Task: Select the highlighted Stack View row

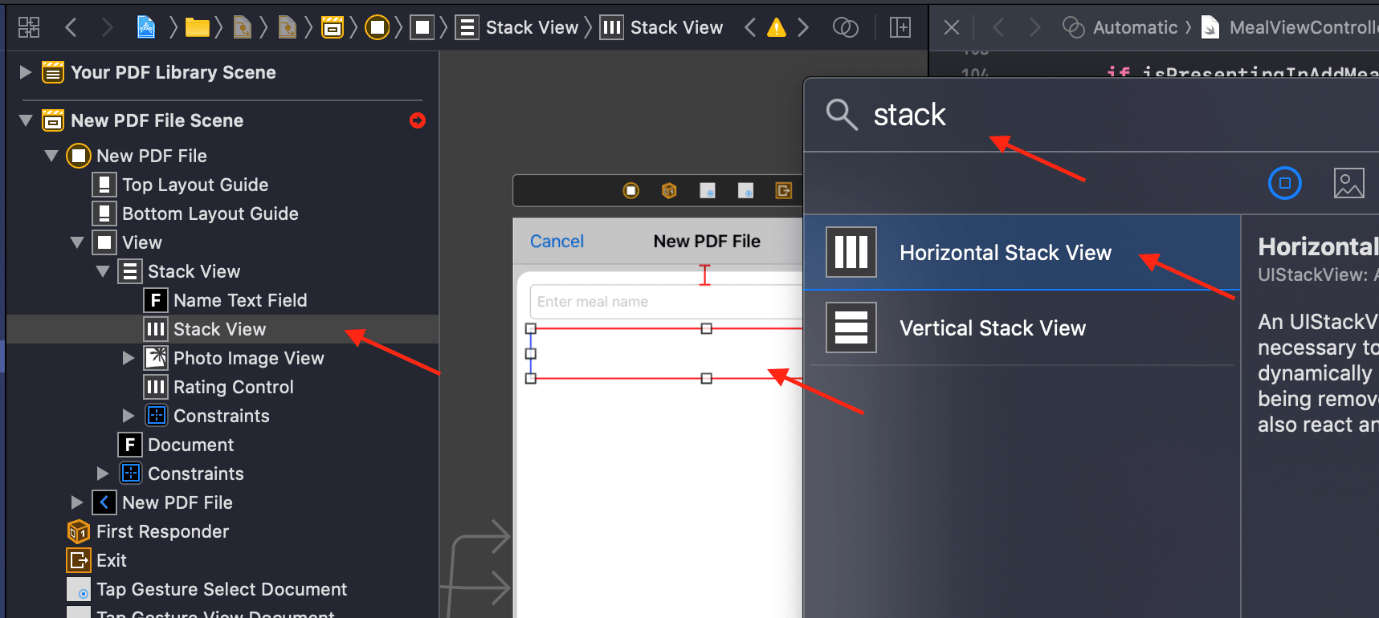Action: 222,329
